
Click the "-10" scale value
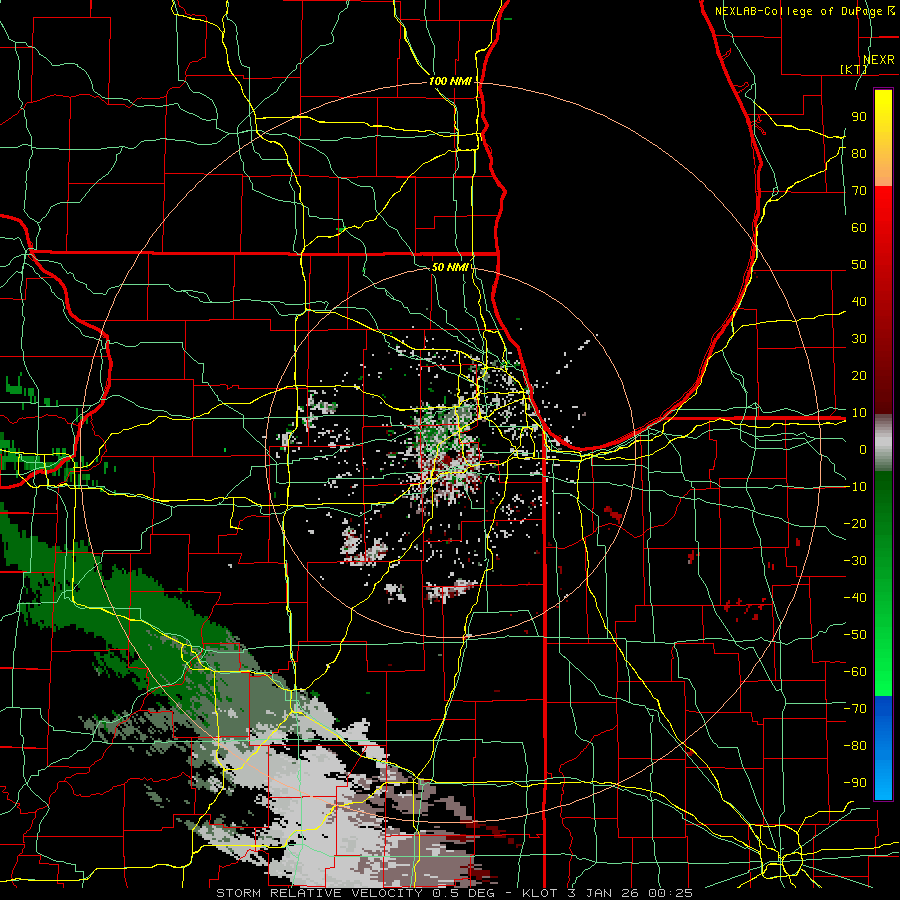(x=855, y=487)
